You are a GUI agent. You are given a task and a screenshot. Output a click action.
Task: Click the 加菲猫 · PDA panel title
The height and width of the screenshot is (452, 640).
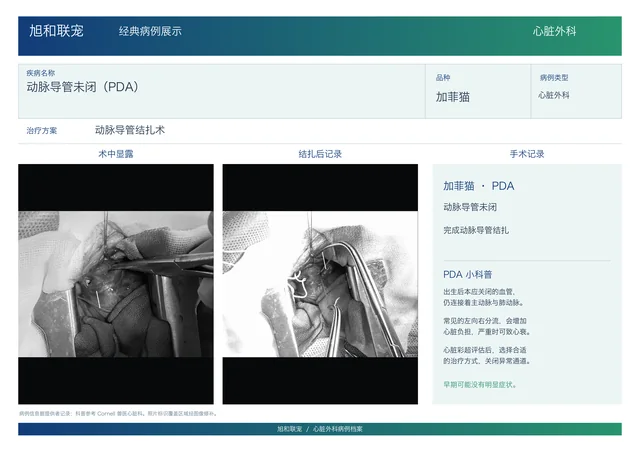(478, 186)
